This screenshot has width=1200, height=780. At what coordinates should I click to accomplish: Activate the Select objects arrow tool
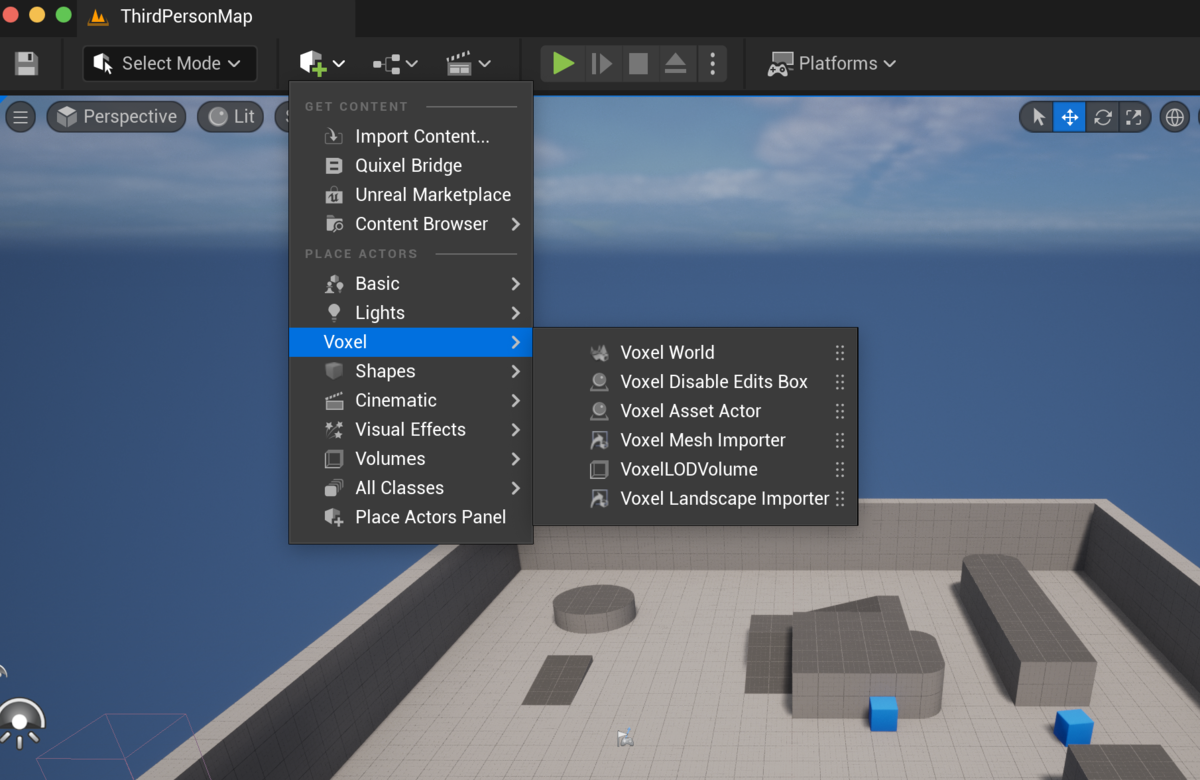coord(1038,117)
